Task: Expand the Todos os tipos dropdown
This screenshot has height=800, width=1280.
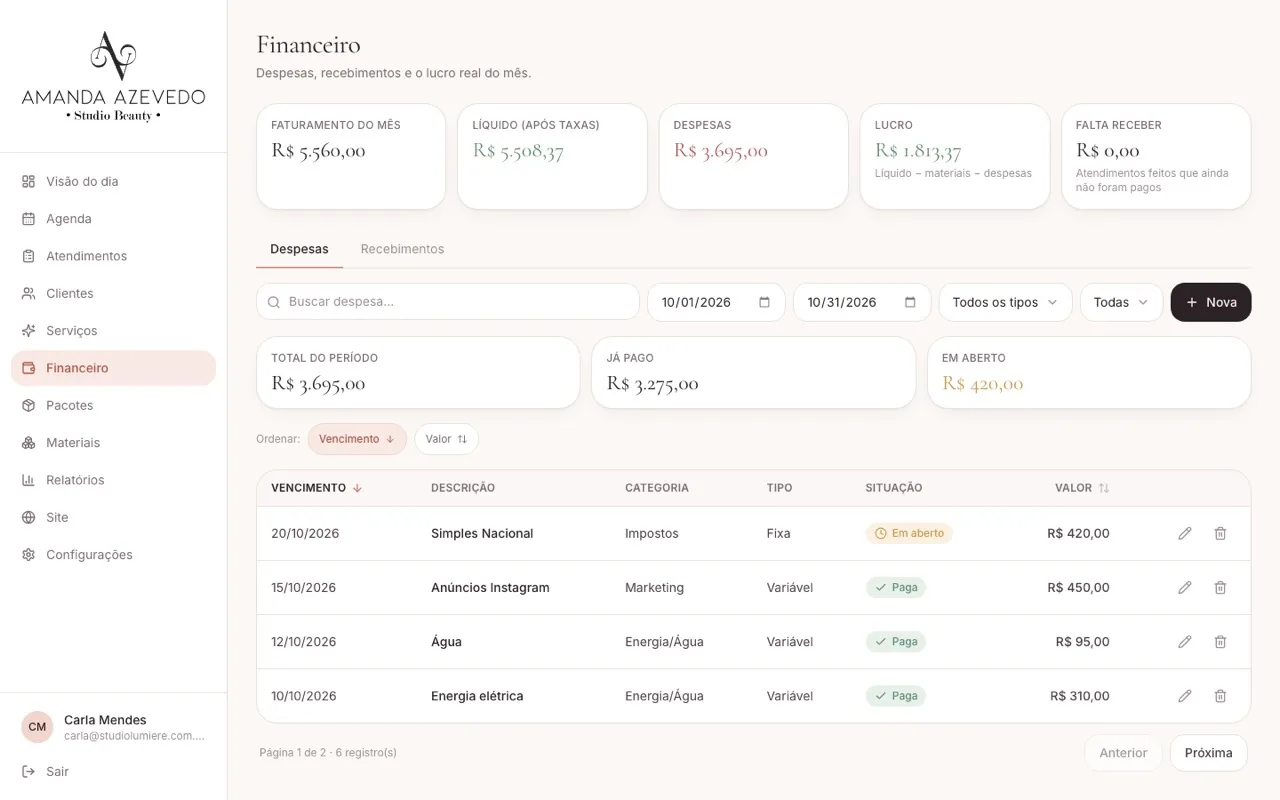Action: click(1005, 302)
